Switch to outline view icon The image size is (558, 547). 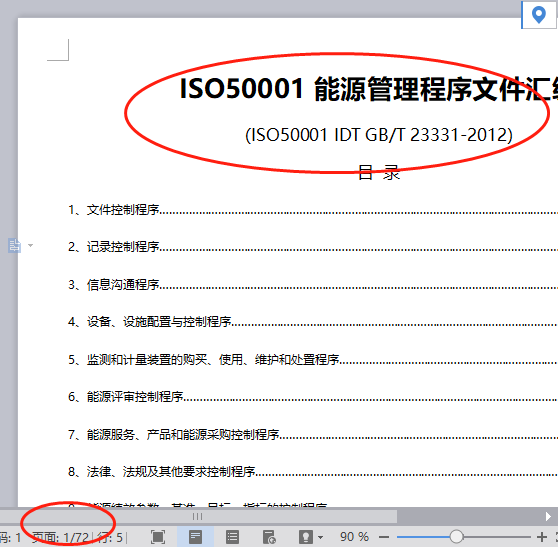(232, 537)
